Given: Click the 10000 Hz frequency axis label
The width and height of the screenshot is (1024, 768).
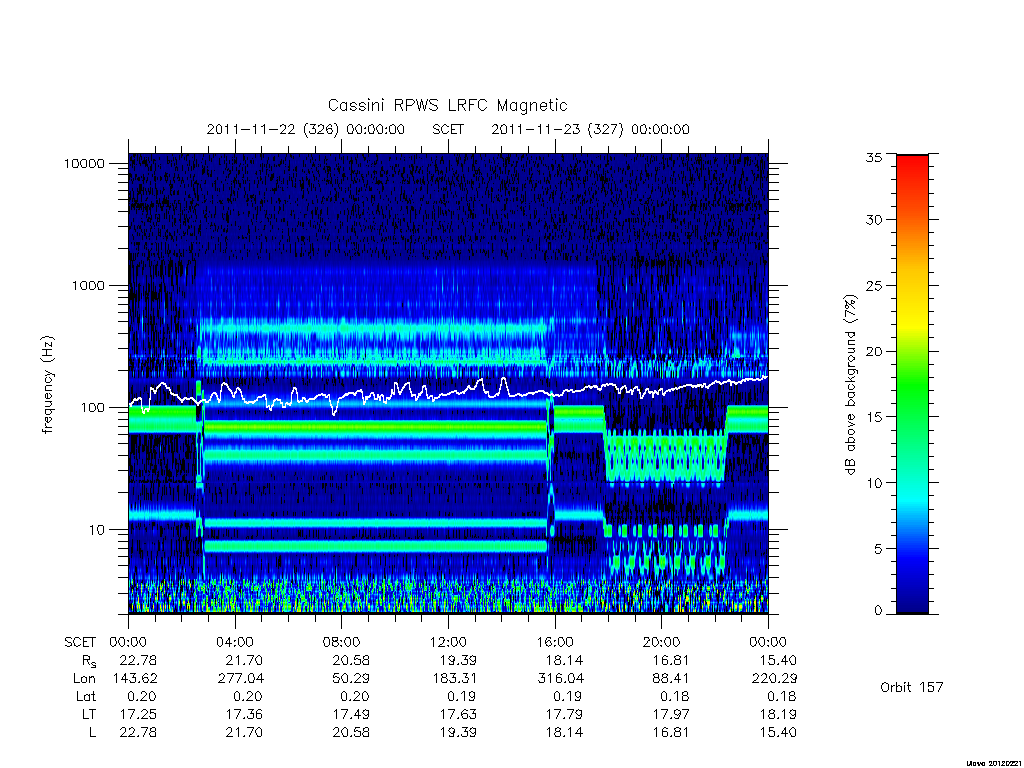Looking at the screenshot, I should (x=84, y=163).
